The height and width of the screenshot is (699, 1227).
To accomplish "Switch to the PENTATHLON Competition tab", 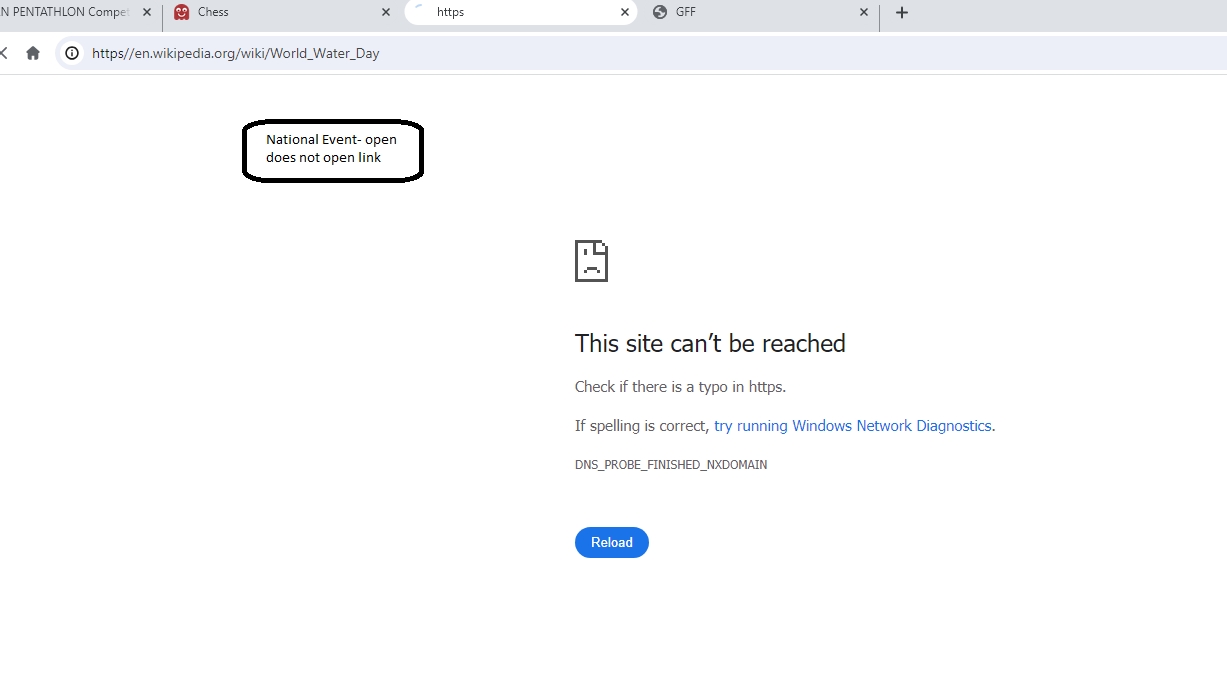I will tap(65, 13).
